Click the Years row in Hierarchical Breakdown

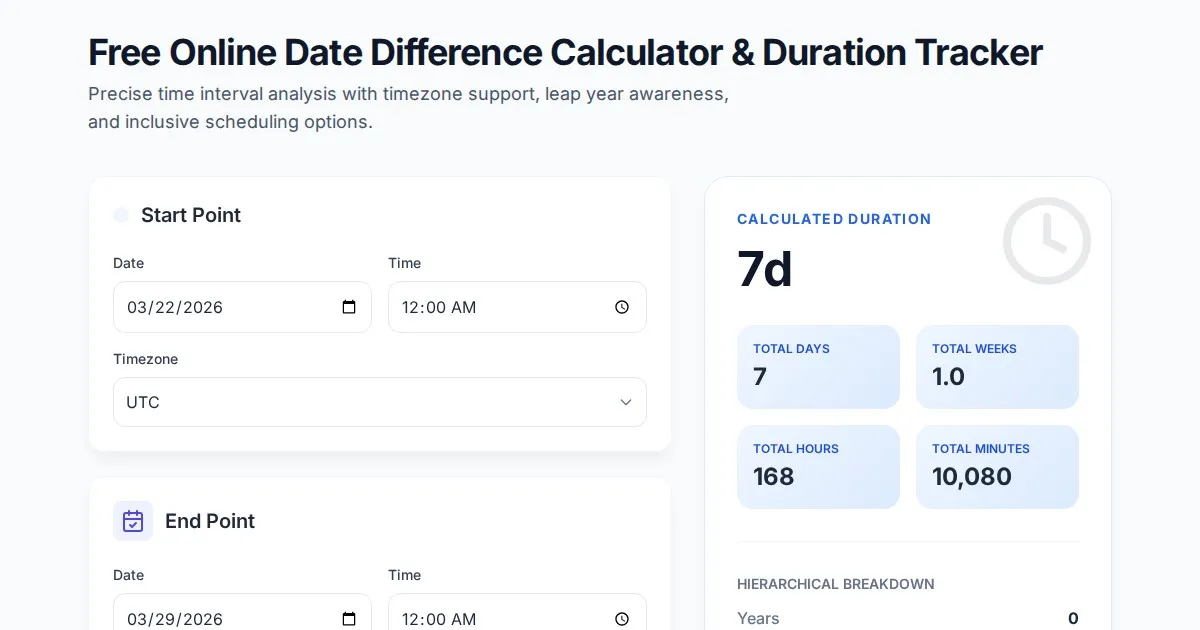(x=907, y=618)
